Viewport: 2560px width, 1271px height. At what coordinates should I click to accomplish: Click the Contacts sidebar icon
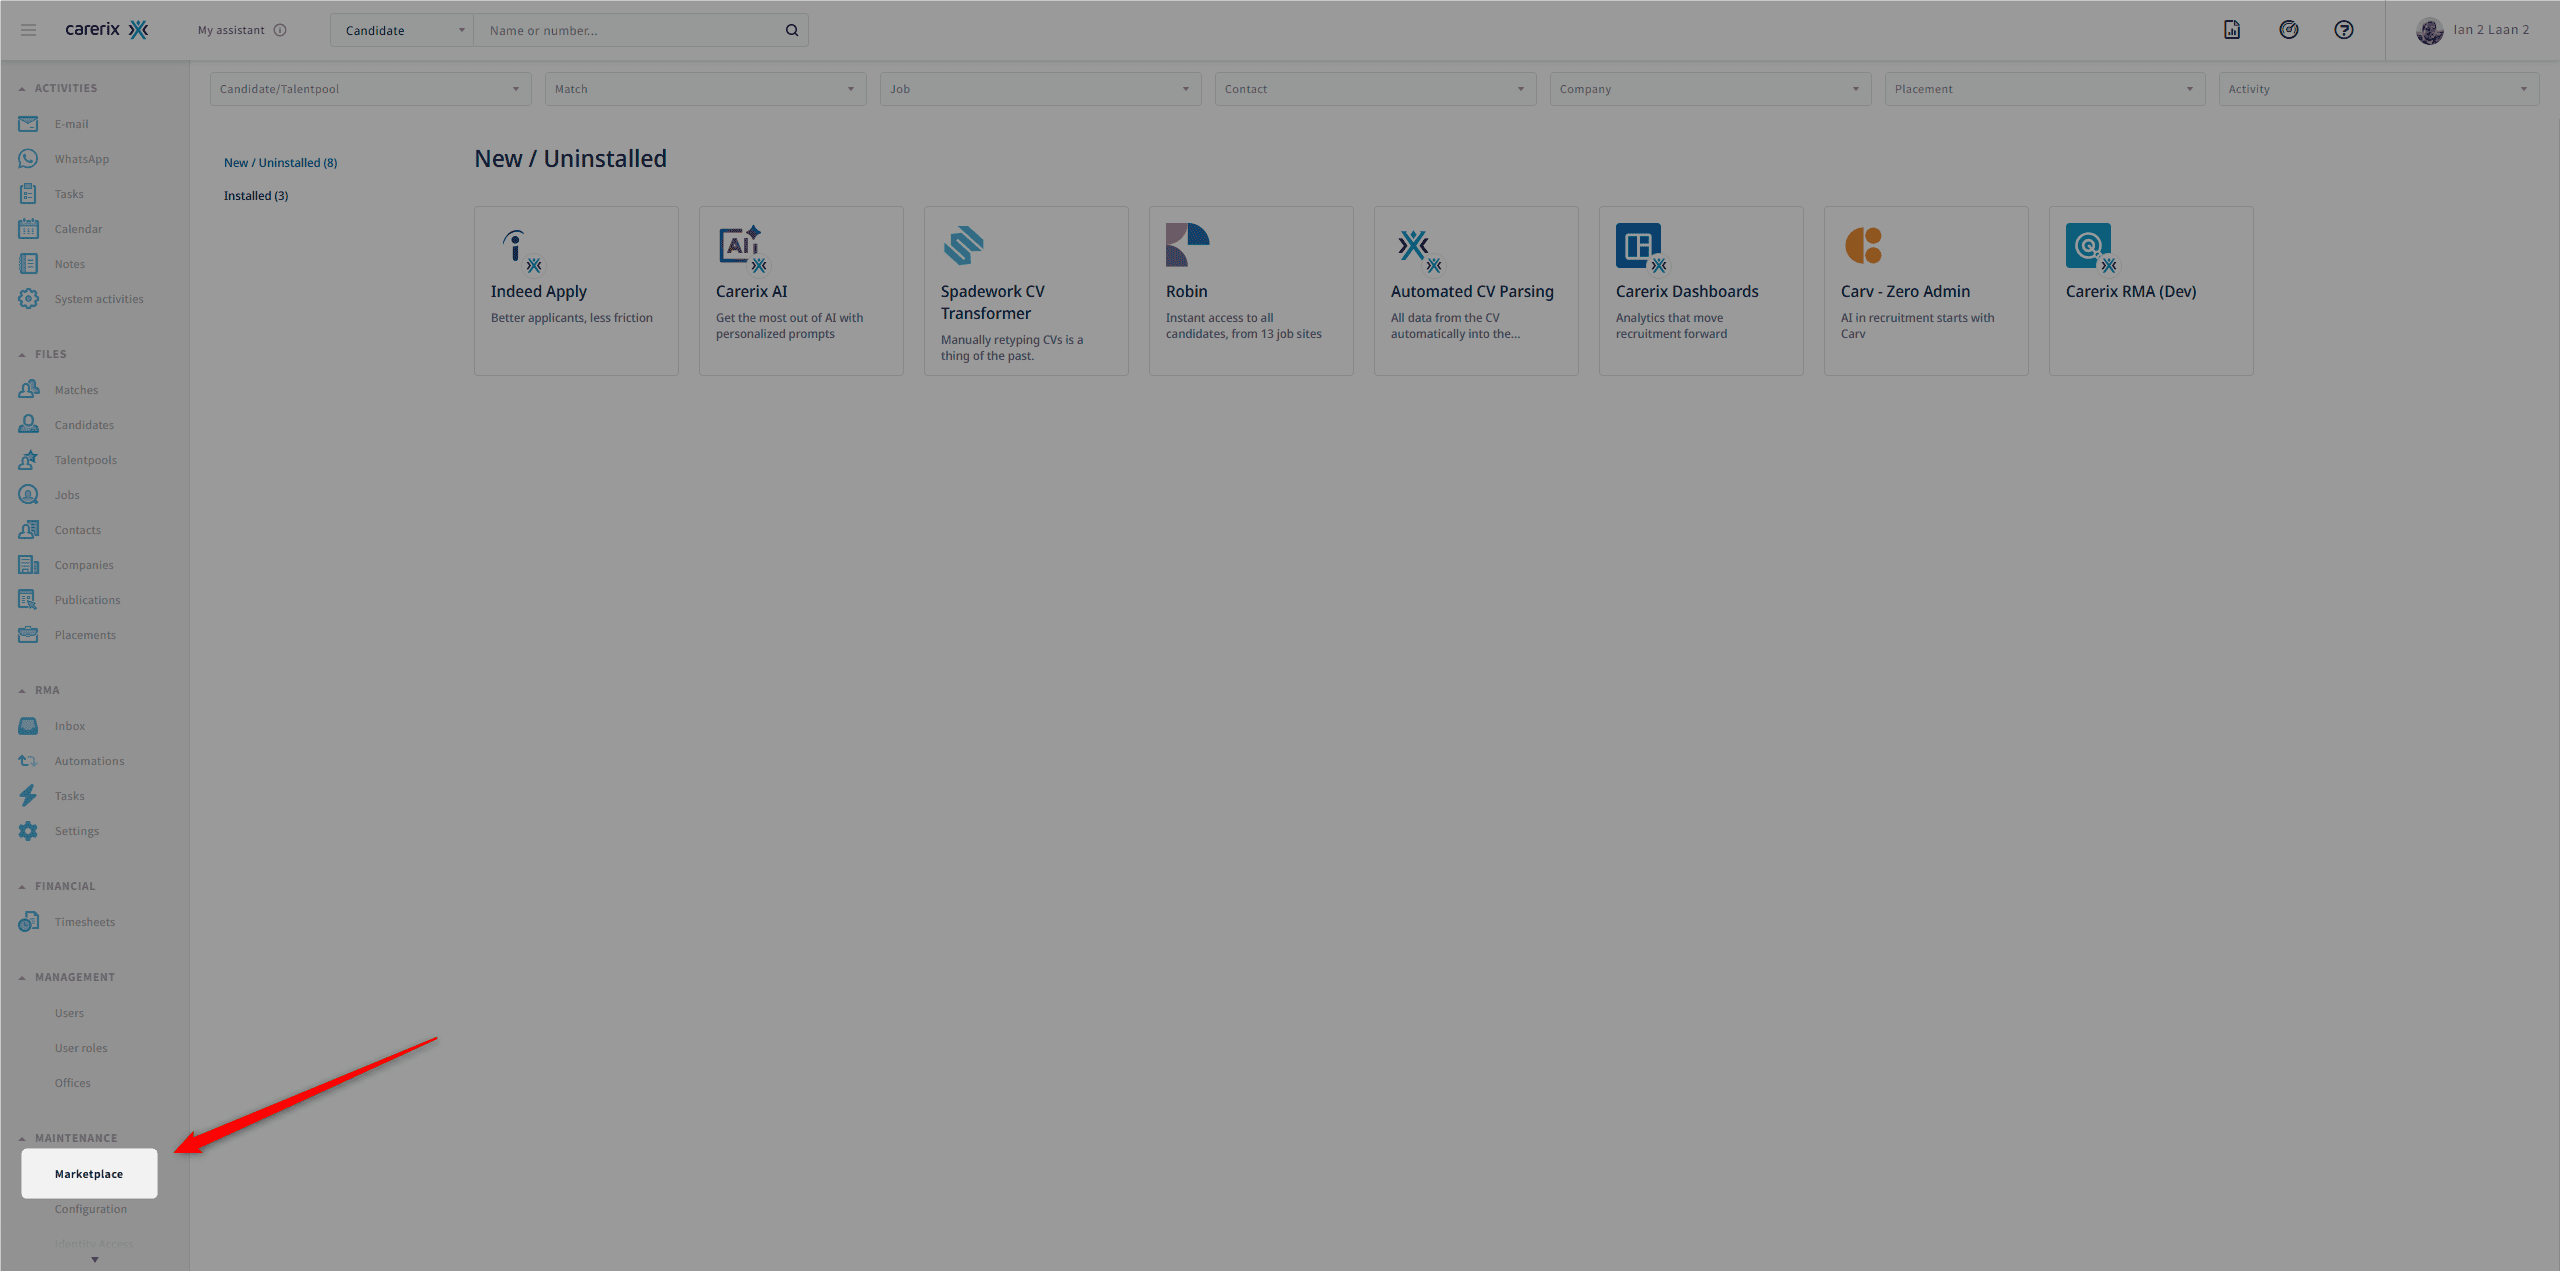pos(28,530)
